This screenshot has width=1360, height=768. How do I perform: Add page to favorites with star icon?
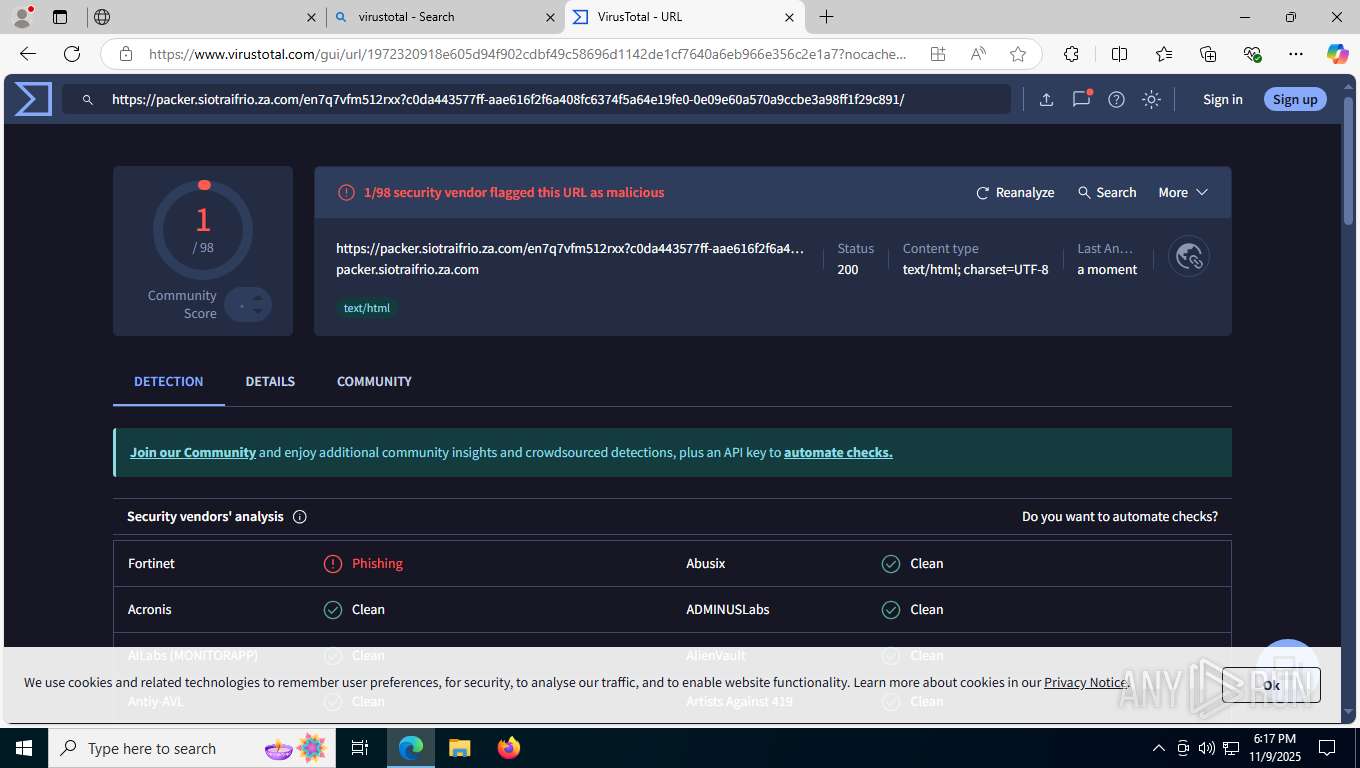click(1018, 54)
